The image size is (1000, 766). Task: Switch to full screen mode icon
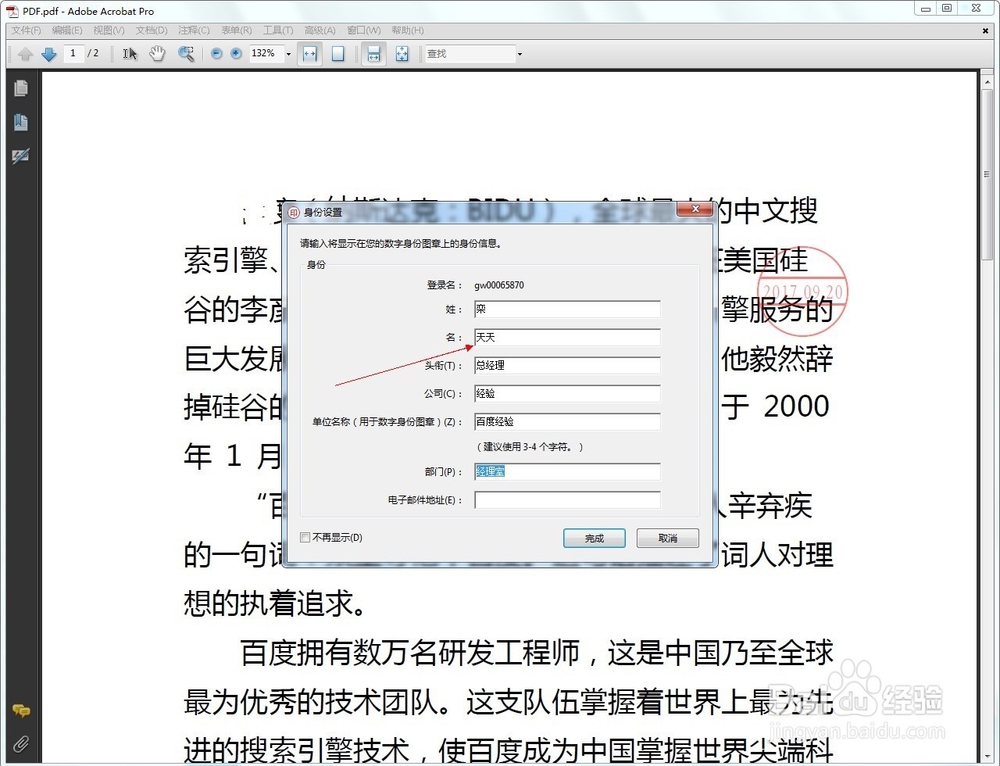402,54
